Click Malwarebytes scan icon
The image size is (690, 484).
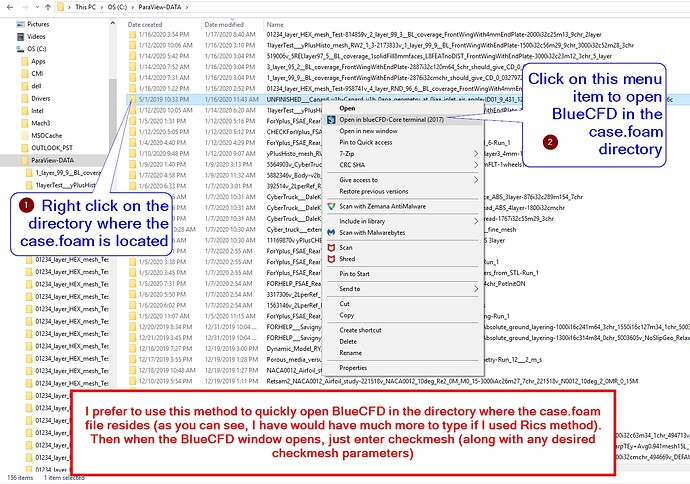[x=331, y=232]
